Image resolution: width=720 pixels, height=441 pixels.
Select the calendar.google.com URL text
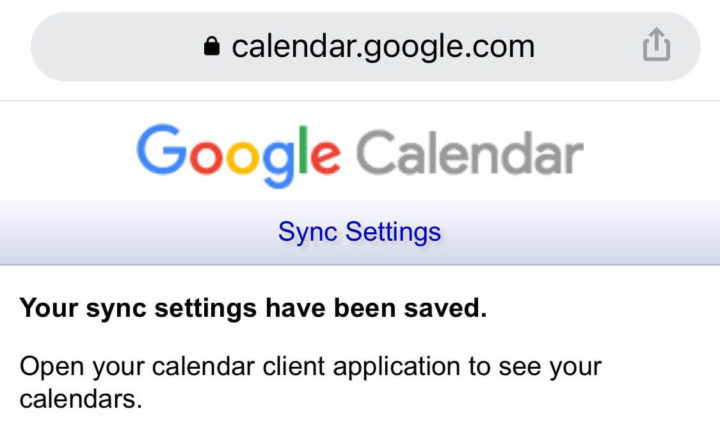coord(383,47)
